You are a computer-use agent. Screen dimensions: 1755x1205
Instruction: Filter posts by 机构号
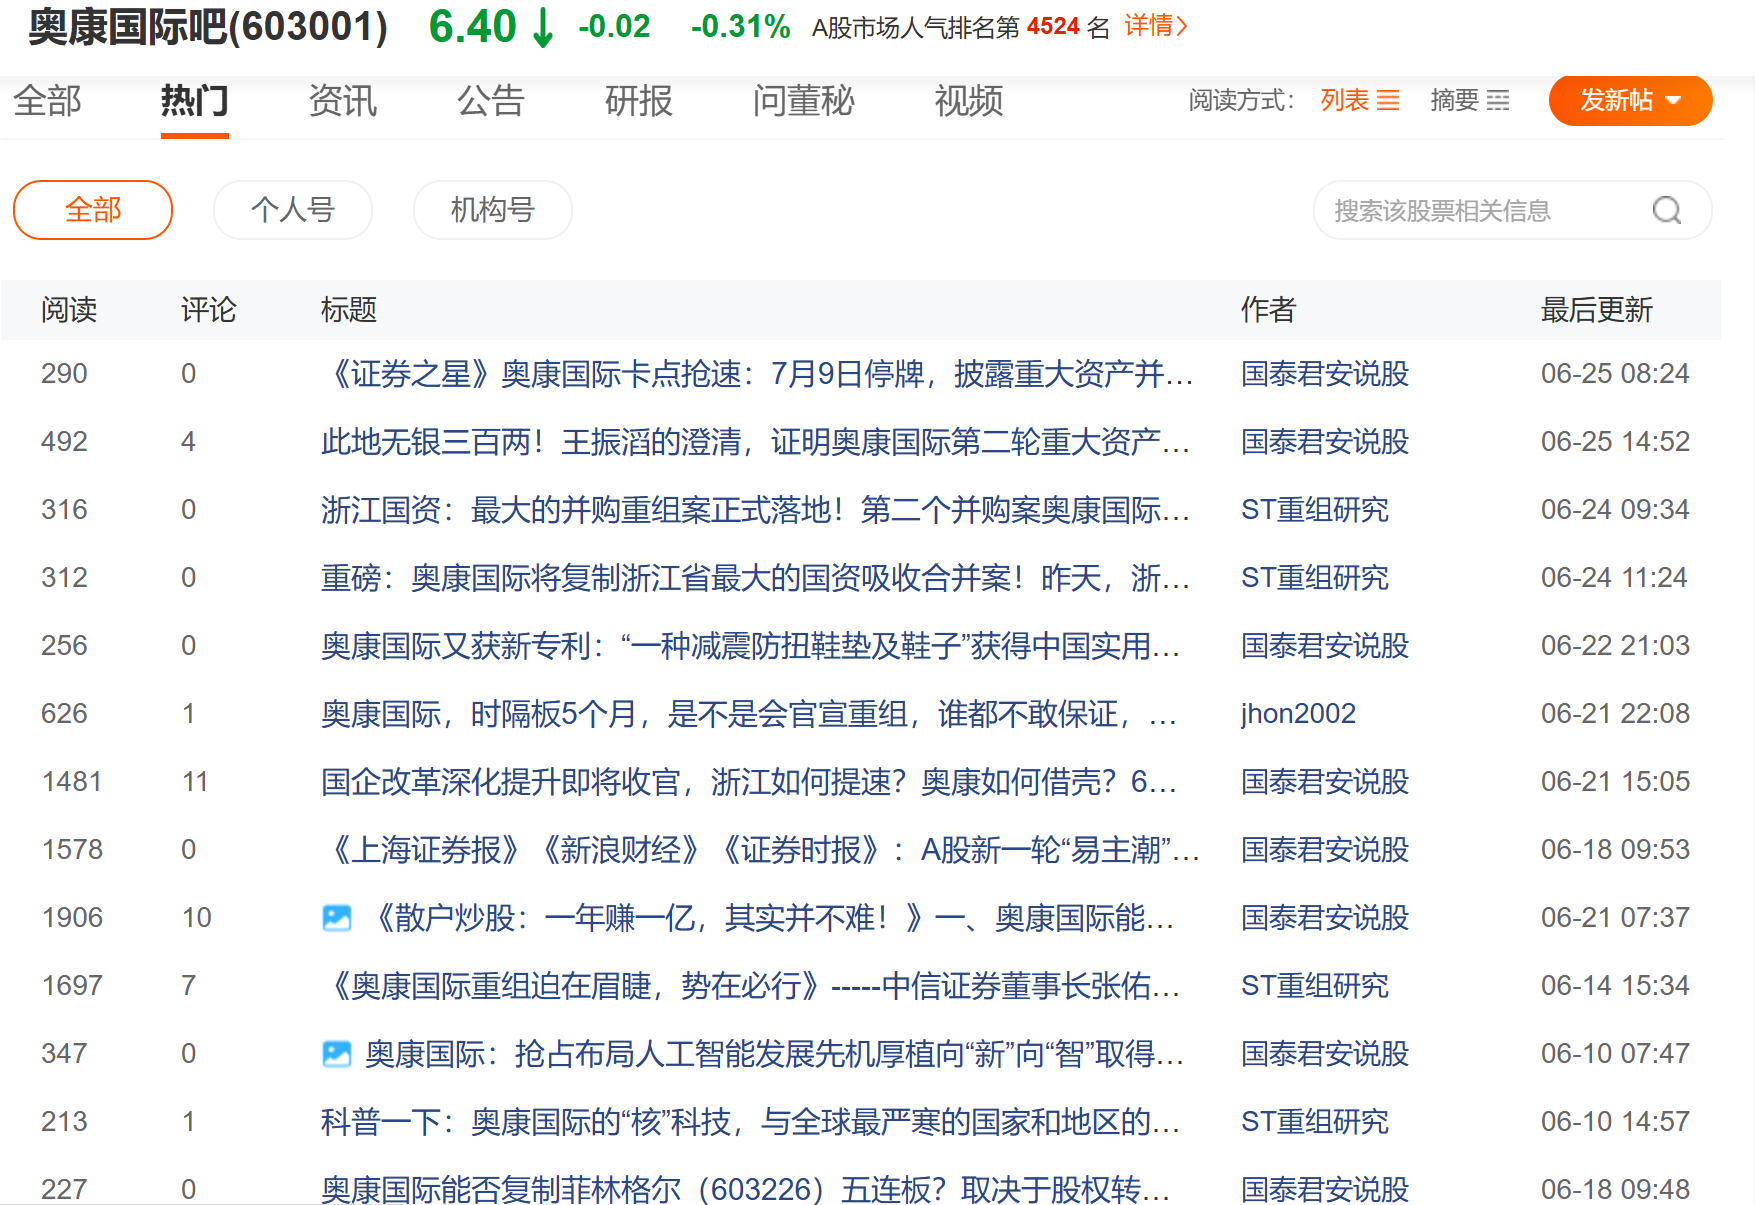tap(492, 210)
